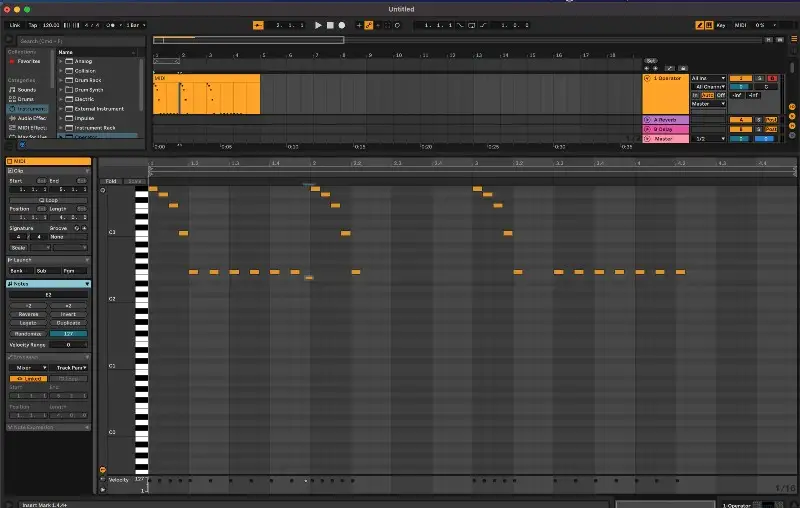Toggle Draw Mode pencil icon
800x508 pixels.
coord(699,25)
